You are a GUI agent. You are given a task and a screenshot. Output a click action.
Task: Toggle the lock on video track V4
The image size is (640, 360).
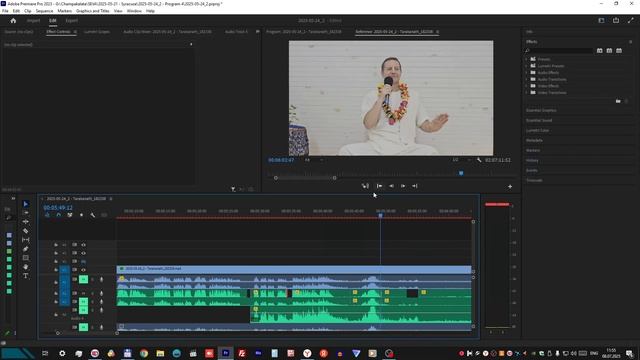[56, 245]
